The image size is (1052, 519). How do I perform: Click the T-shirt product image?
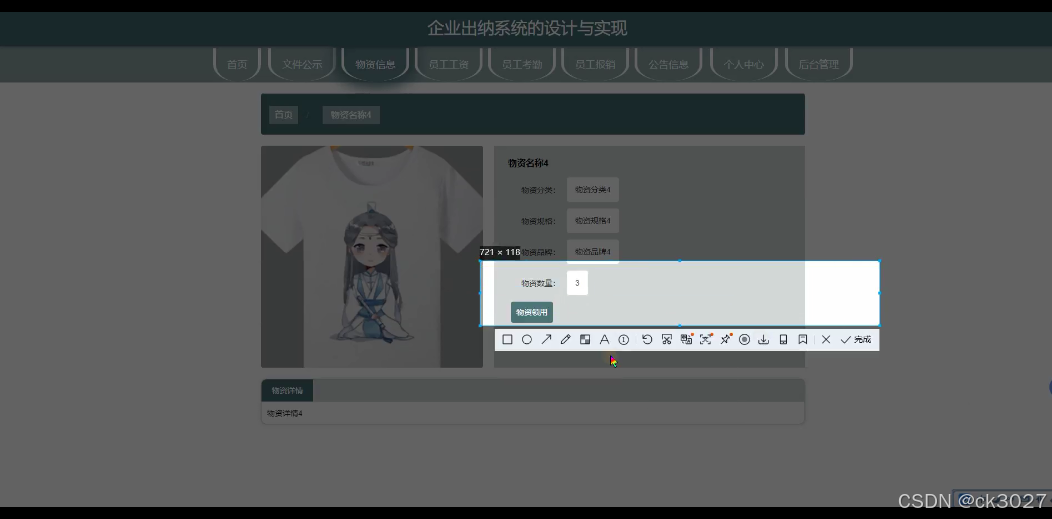pyautogui.click(x=372, y=257)
